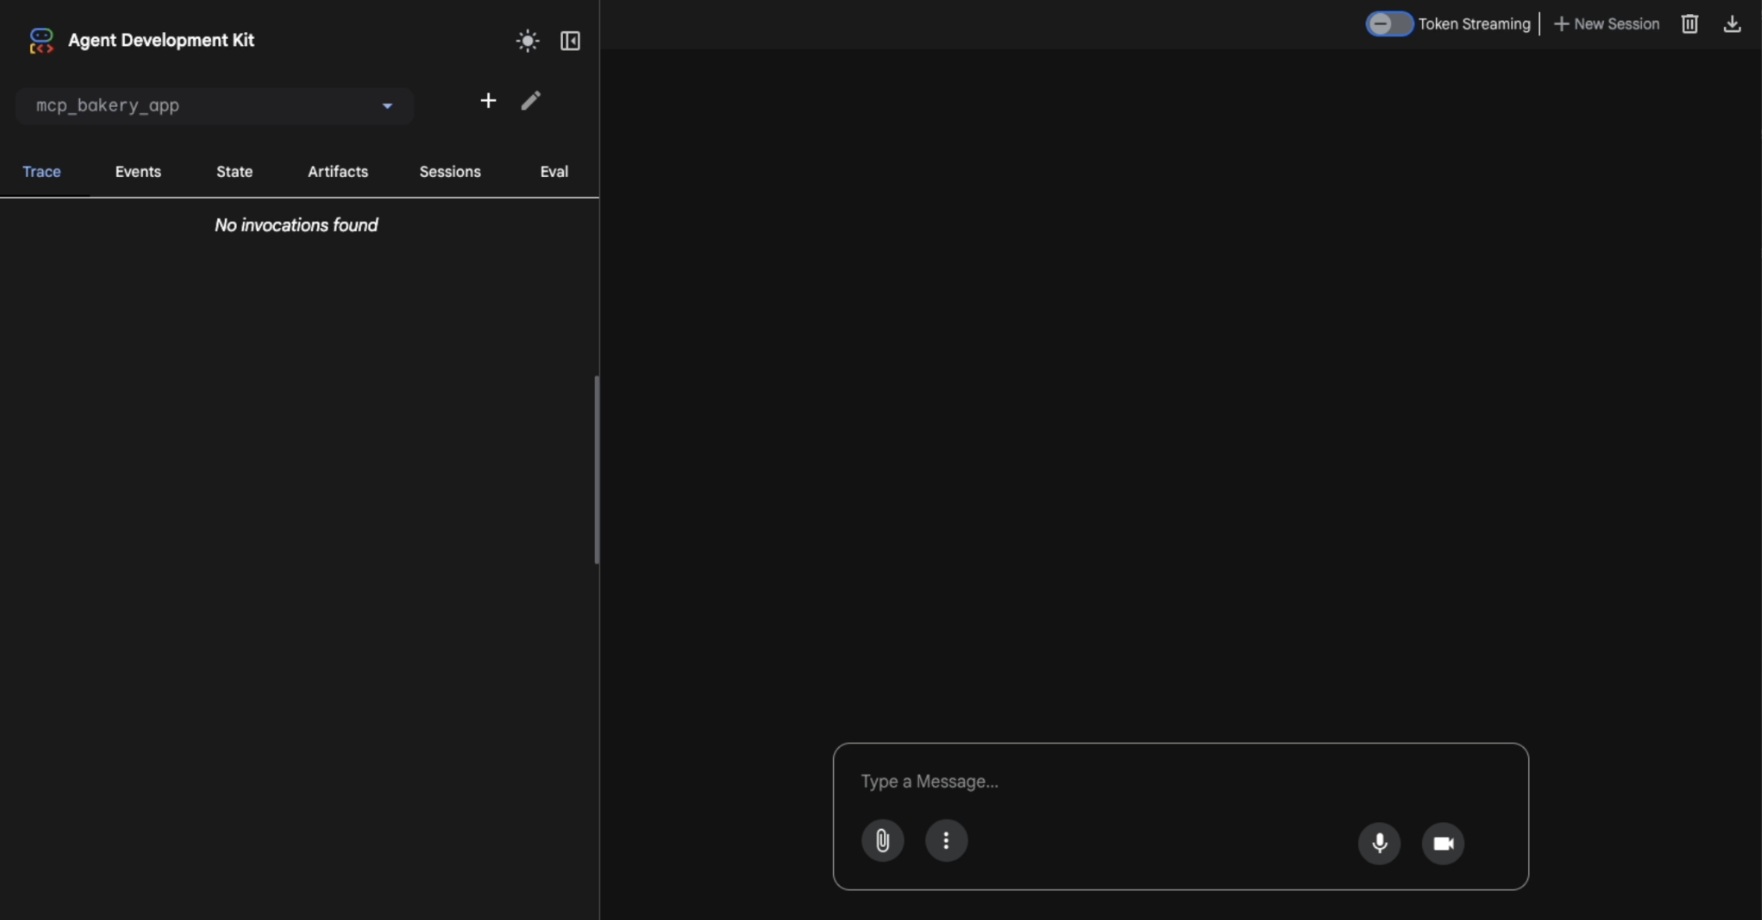Click the side panel scrollbar handle
The image size is (1762, 920).
(597, 470)
